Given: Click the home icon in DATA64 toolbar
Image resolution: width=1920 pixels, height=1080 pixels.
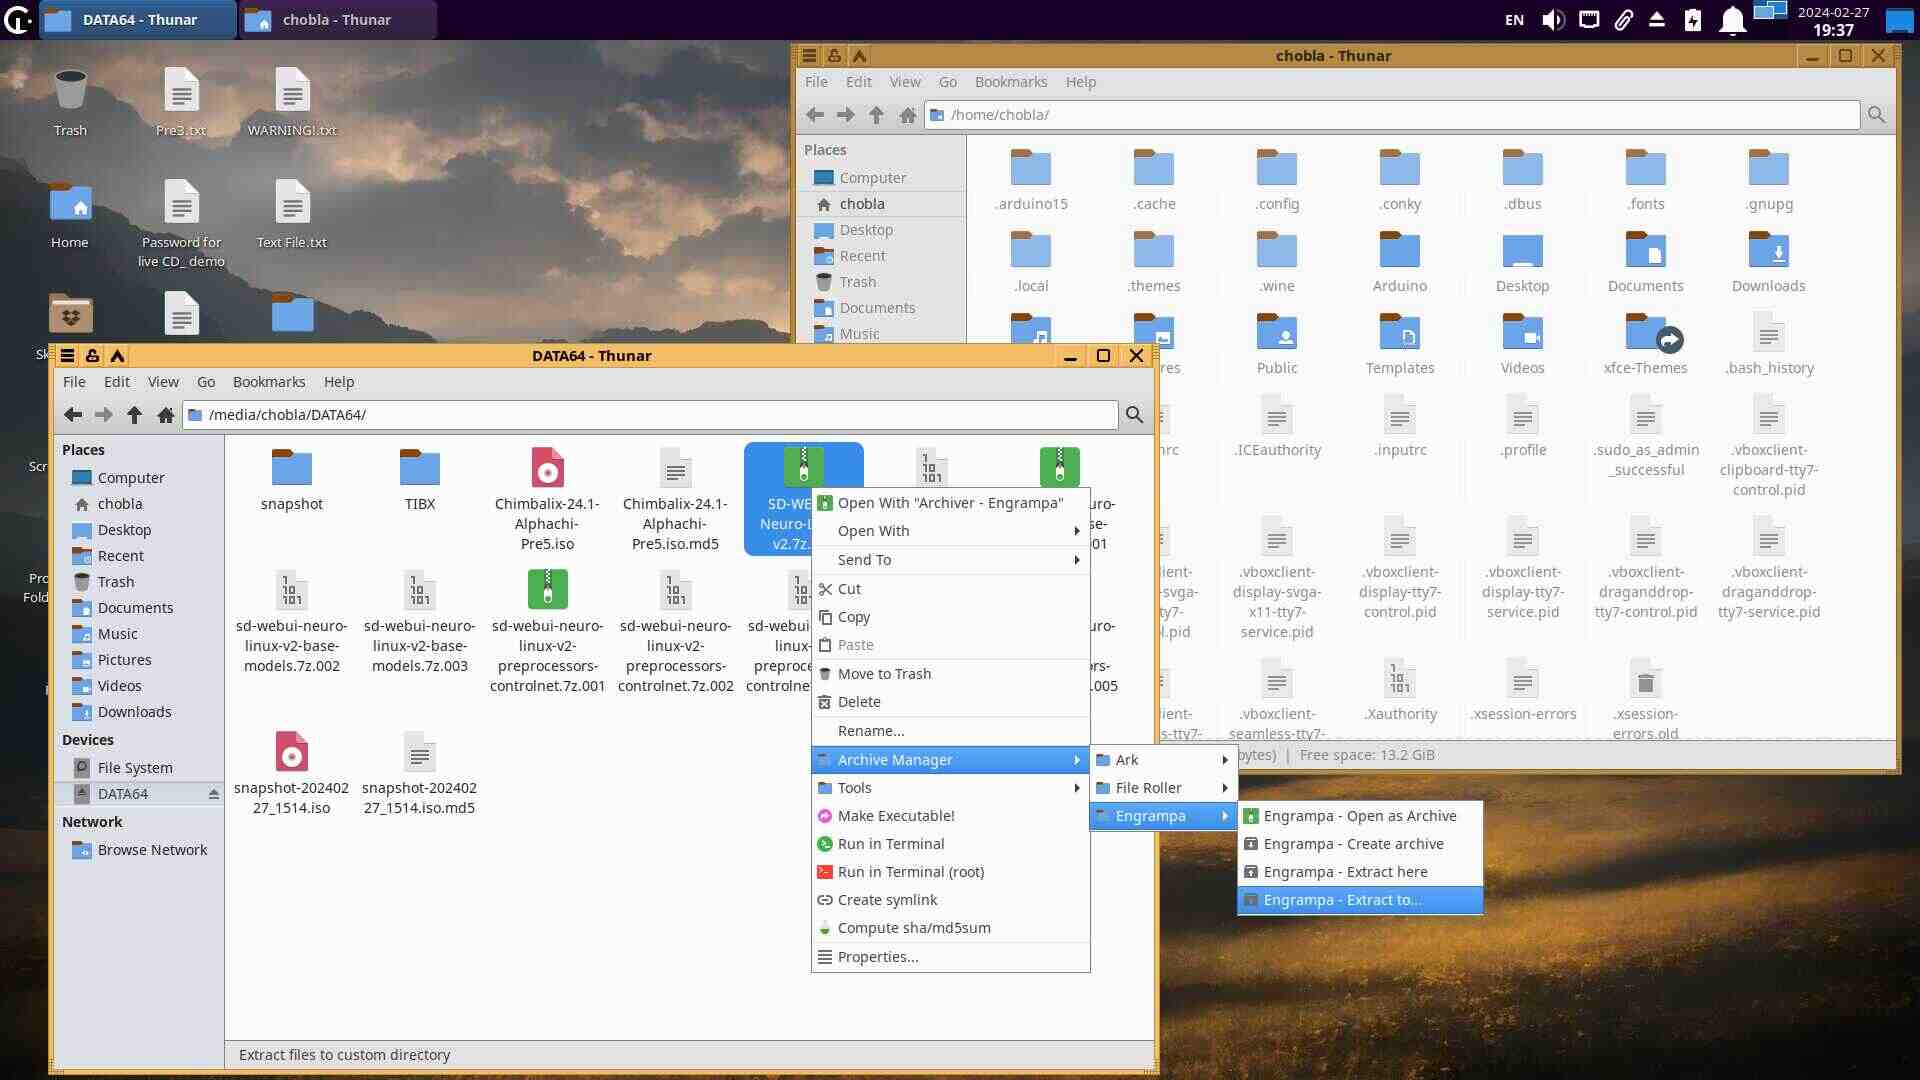Looking at the screenshot, I should 166,415.
